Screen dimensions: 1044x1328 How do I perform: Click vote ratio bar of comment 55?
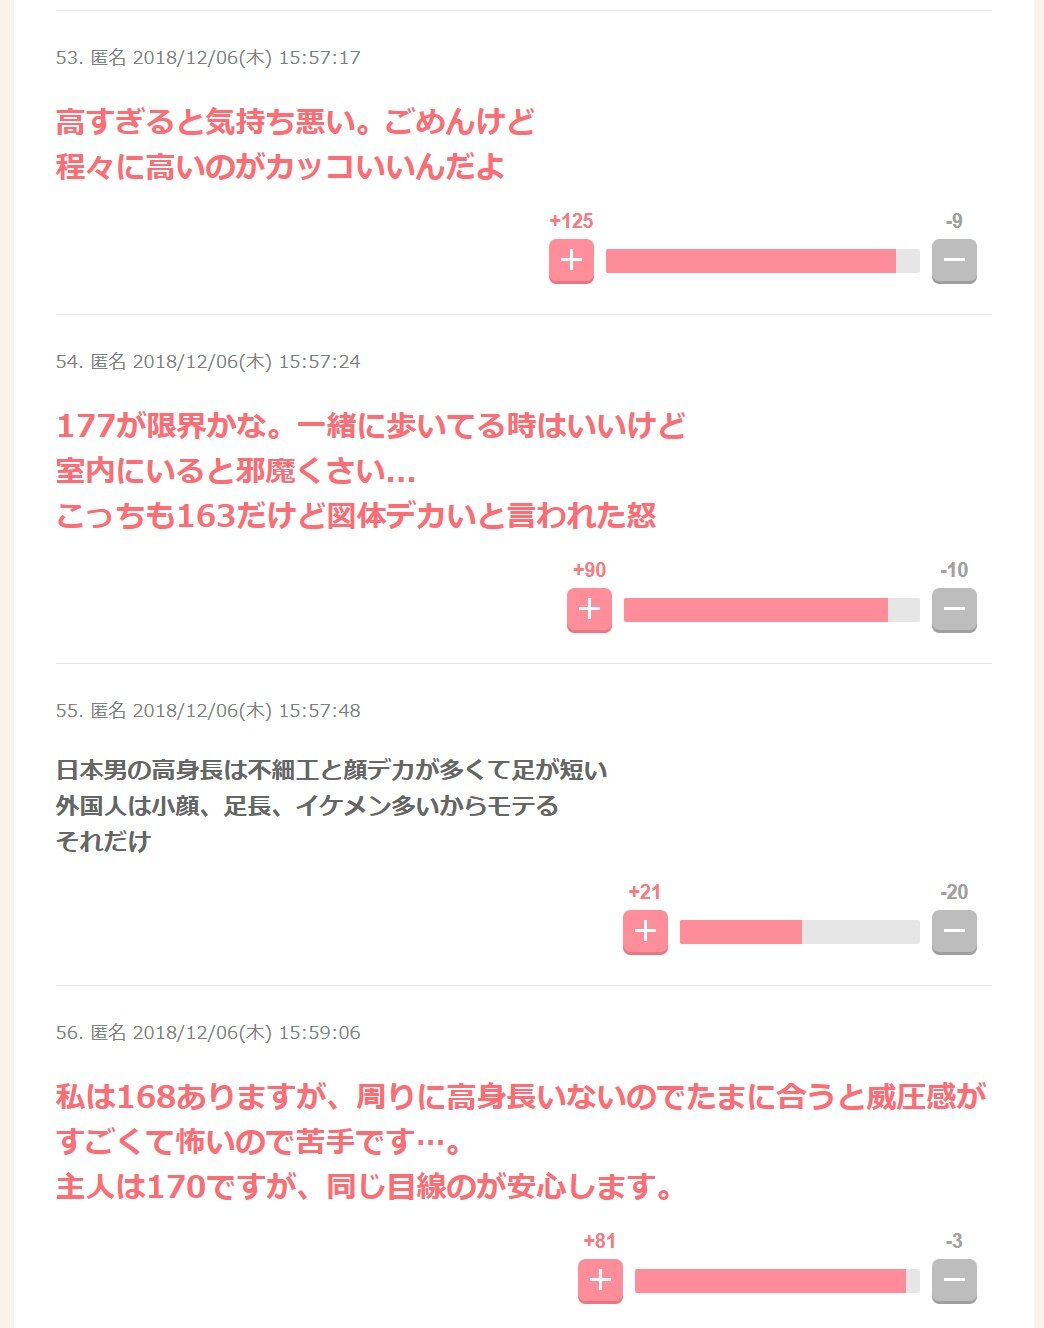(799, 932)
